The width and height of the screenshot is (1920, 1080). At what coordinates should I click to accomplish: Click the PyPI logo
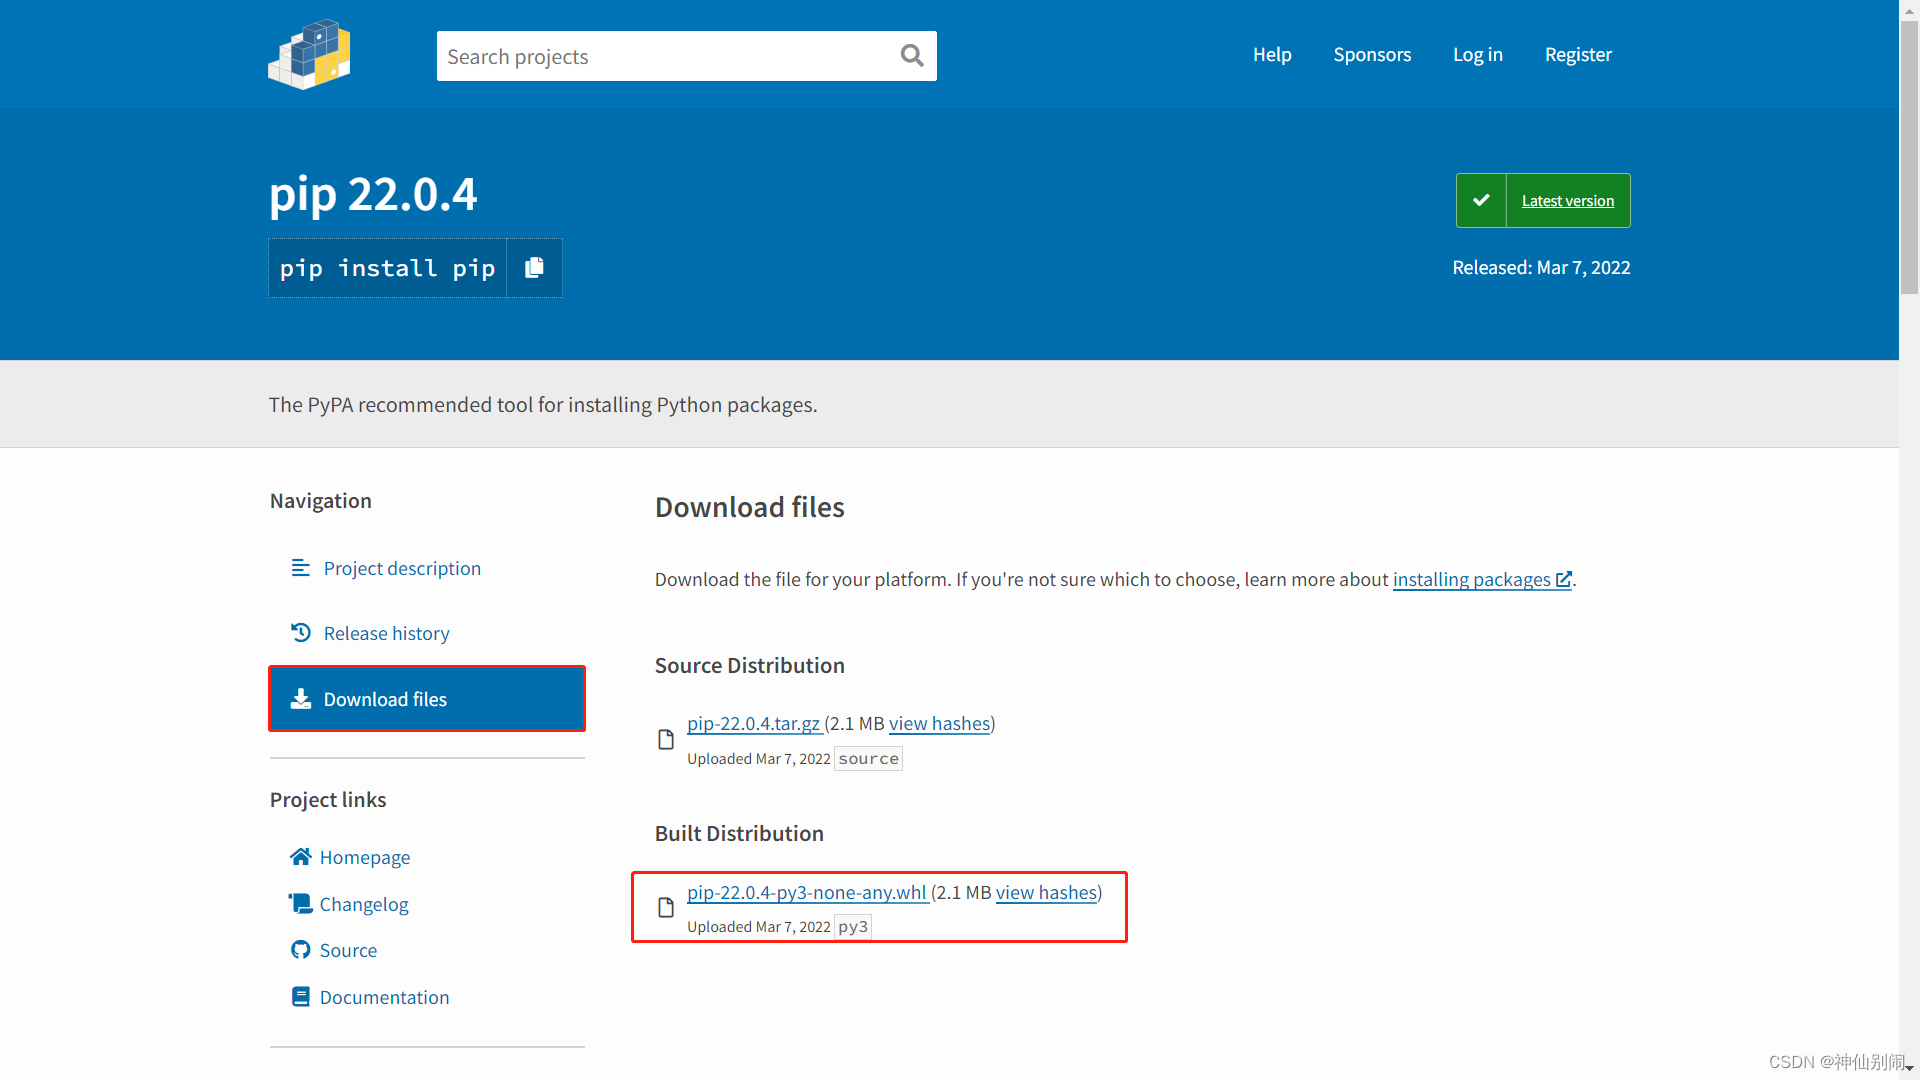click(x=309, y=55)
